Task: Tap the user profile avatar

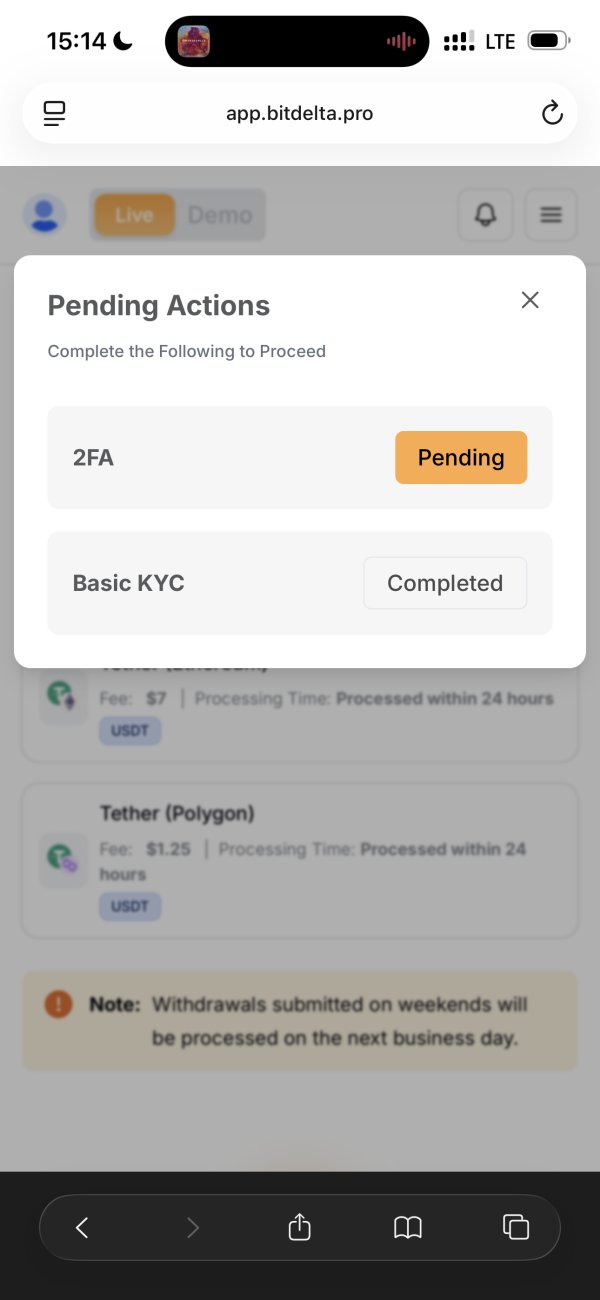Action: pos(45,215)
